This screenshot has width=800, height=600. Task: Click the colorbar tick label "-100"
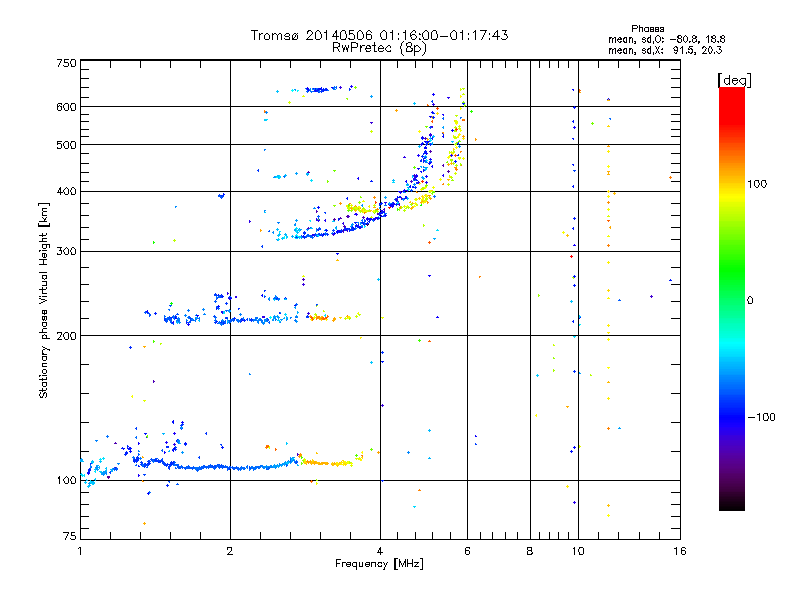761,417
